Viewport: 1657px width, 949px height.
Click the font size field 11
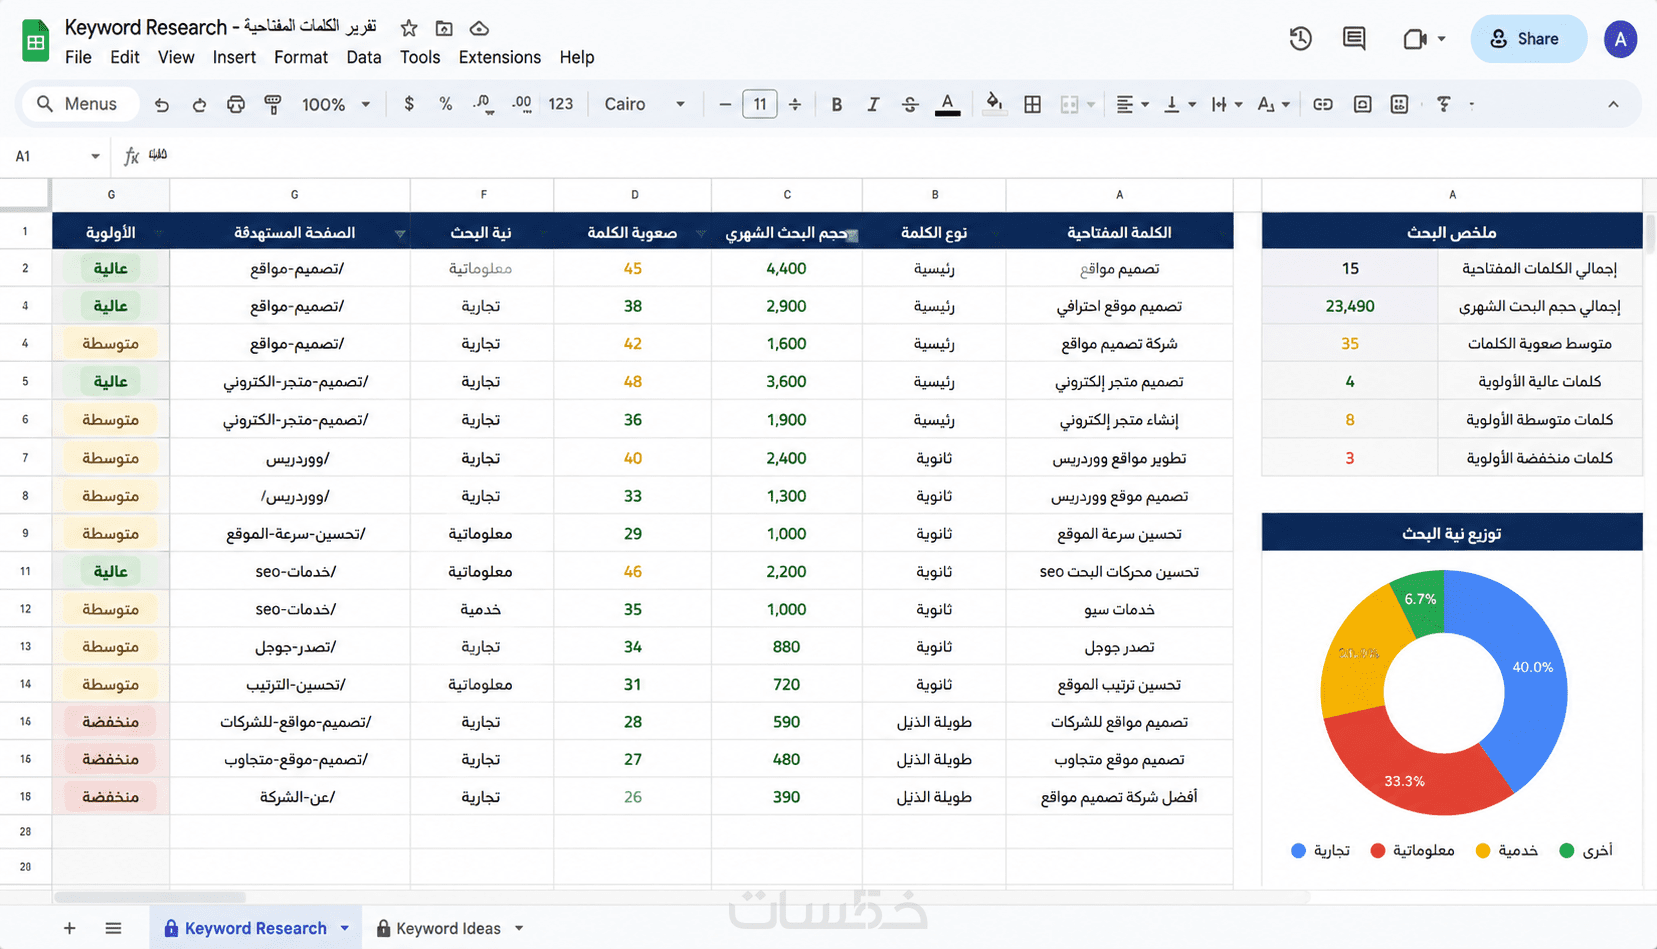pos(760,104)
